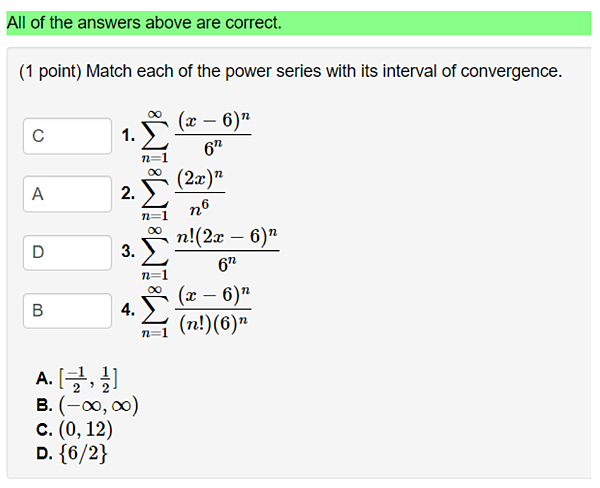Click the bold number label '1.'
Image resolution: width=600 pixels, height=488 pixels.
(x=128, y=135)
